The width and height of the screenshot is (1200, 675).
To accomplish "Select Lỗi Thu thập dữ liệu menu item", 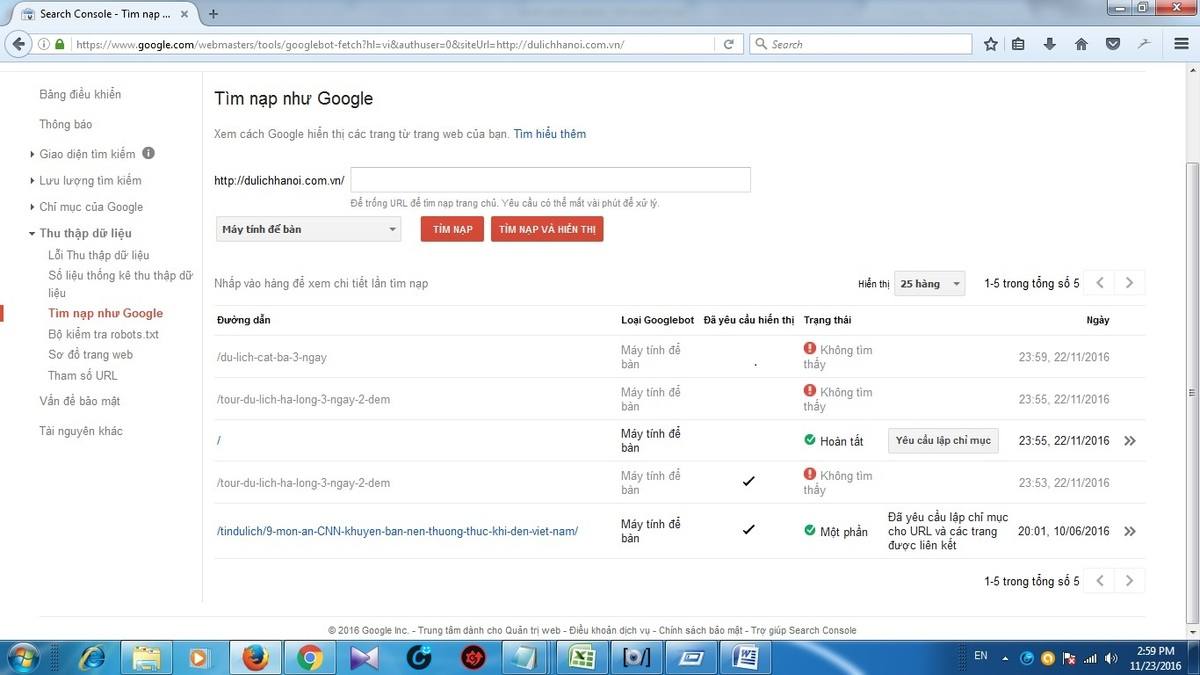I will point(99,255).
